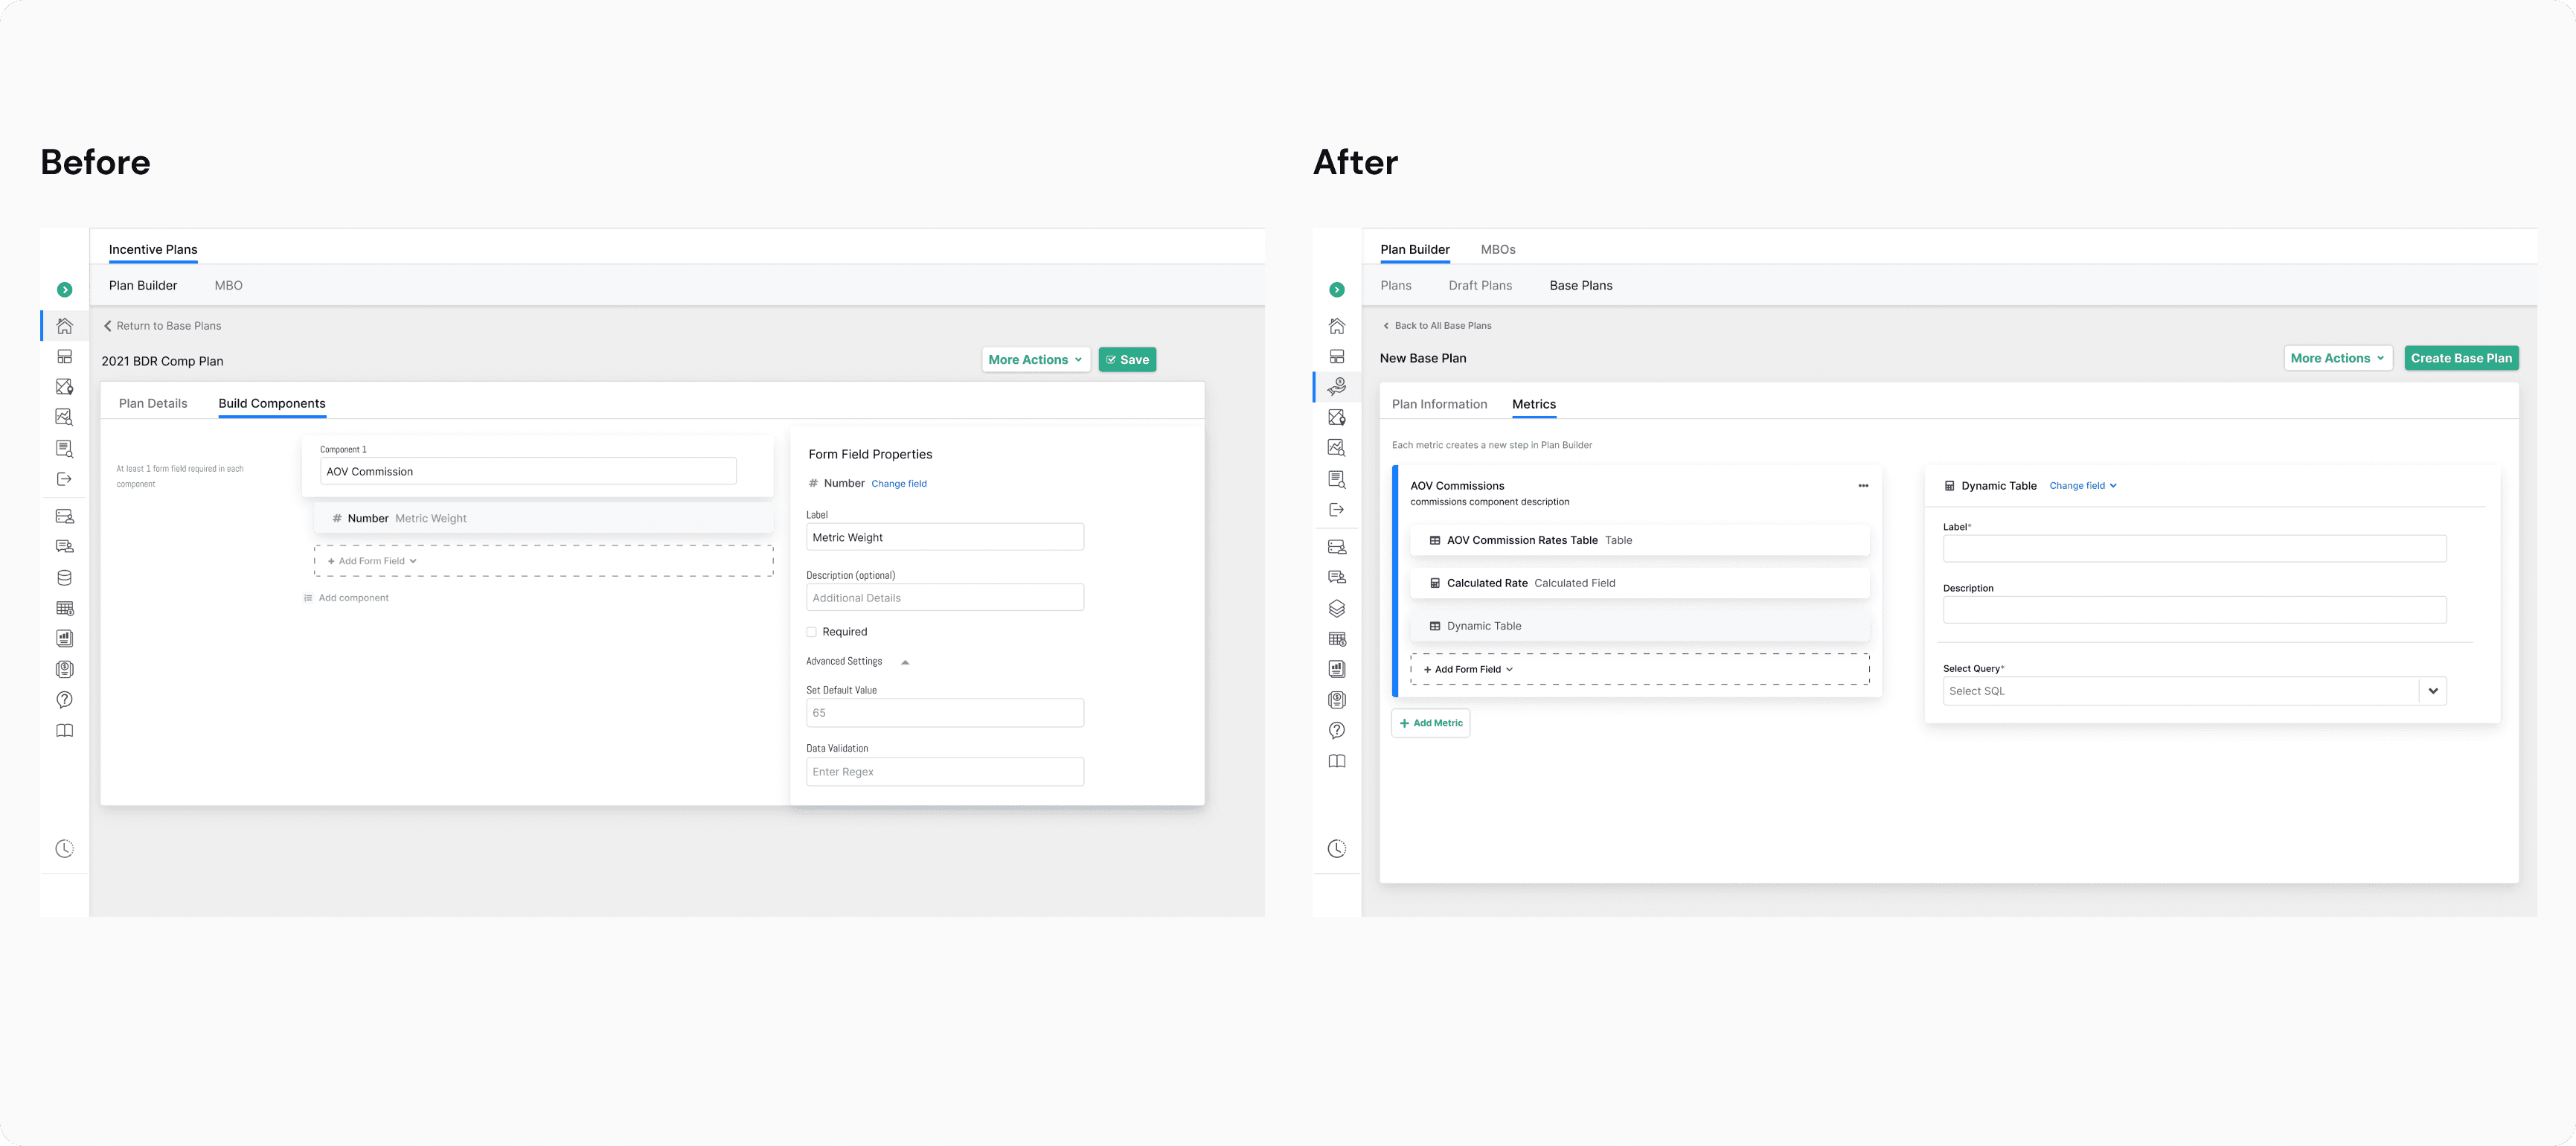Screen dimensions: 2576x1146
Task: Enable the Required checkbox
Action: pos(812,632)
